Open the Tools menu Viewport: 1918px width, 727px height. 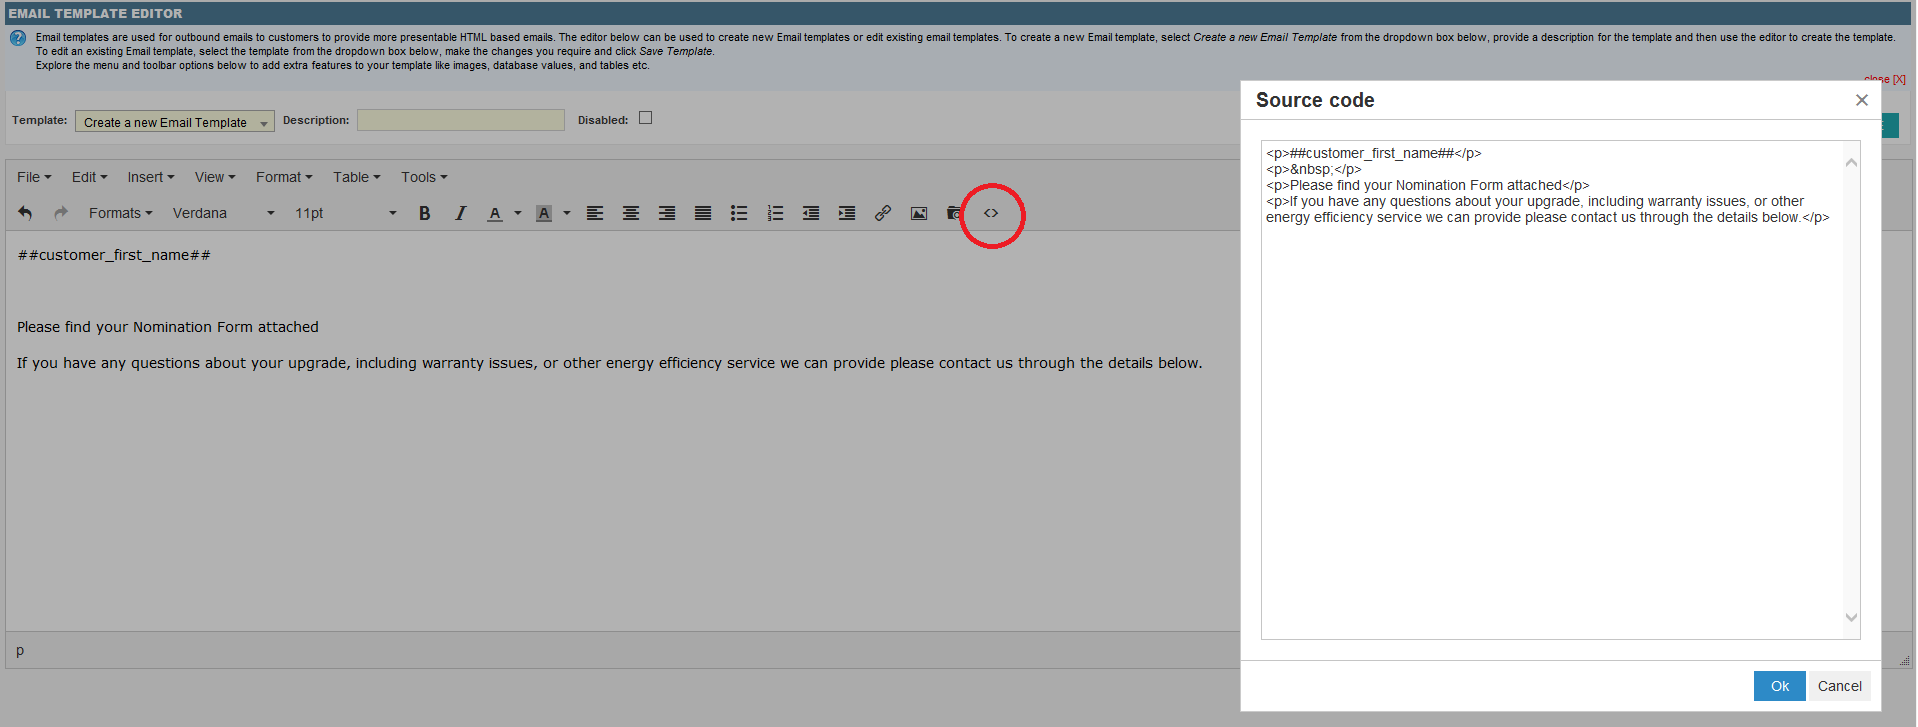click(x=424, y=177)
